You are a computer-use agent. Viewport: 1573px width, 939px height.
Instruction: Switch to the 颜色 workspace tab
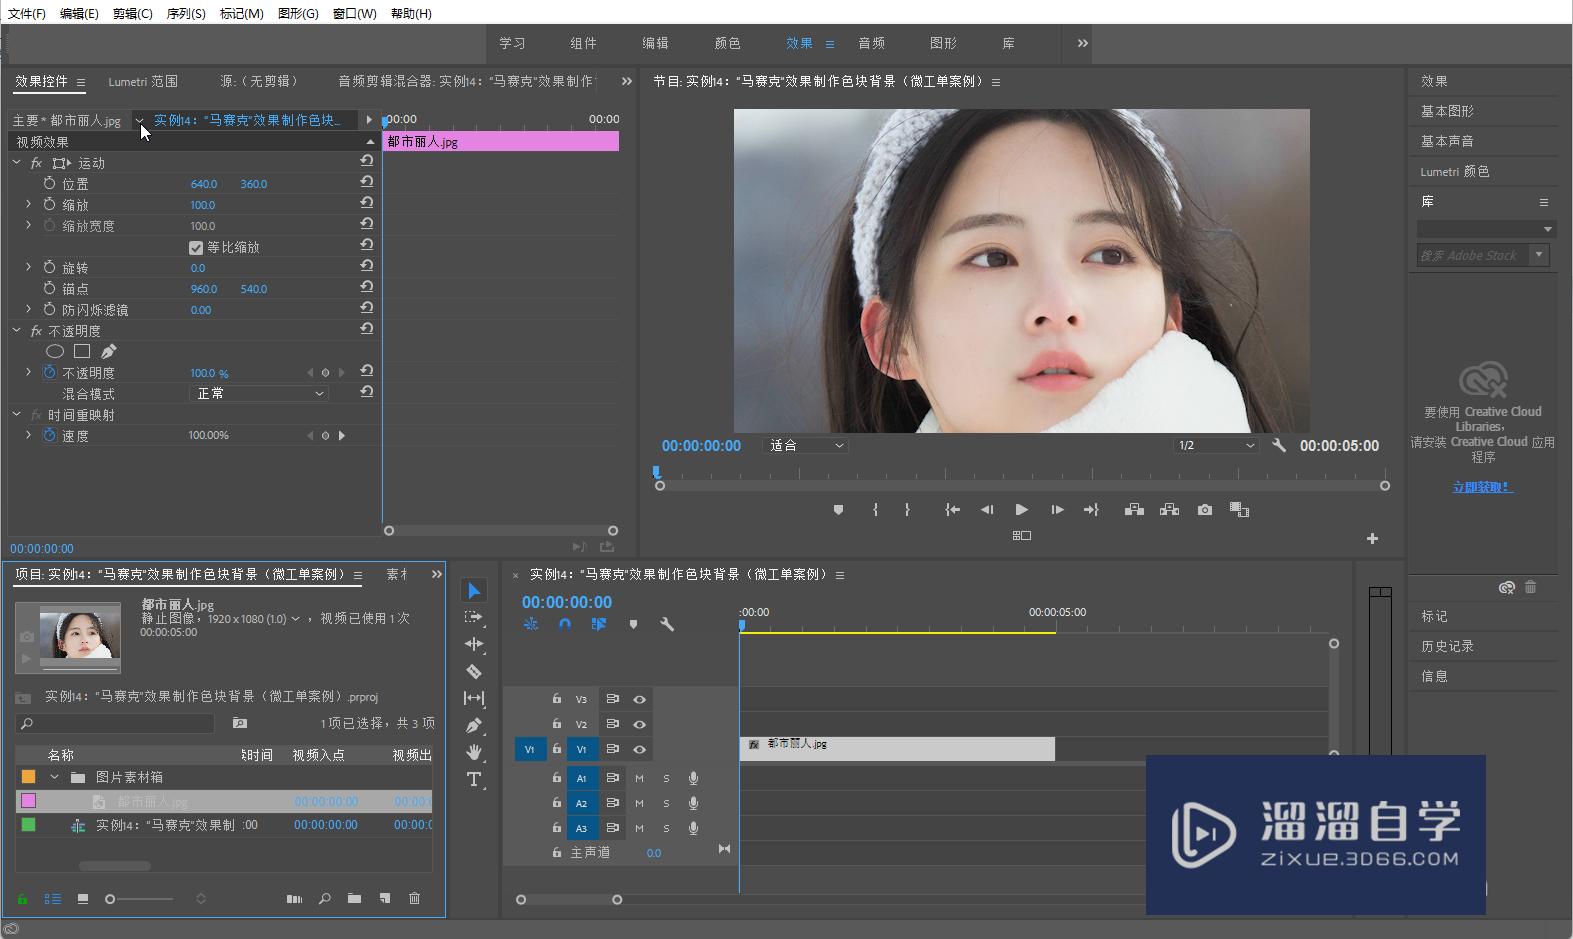pos(727,43)
